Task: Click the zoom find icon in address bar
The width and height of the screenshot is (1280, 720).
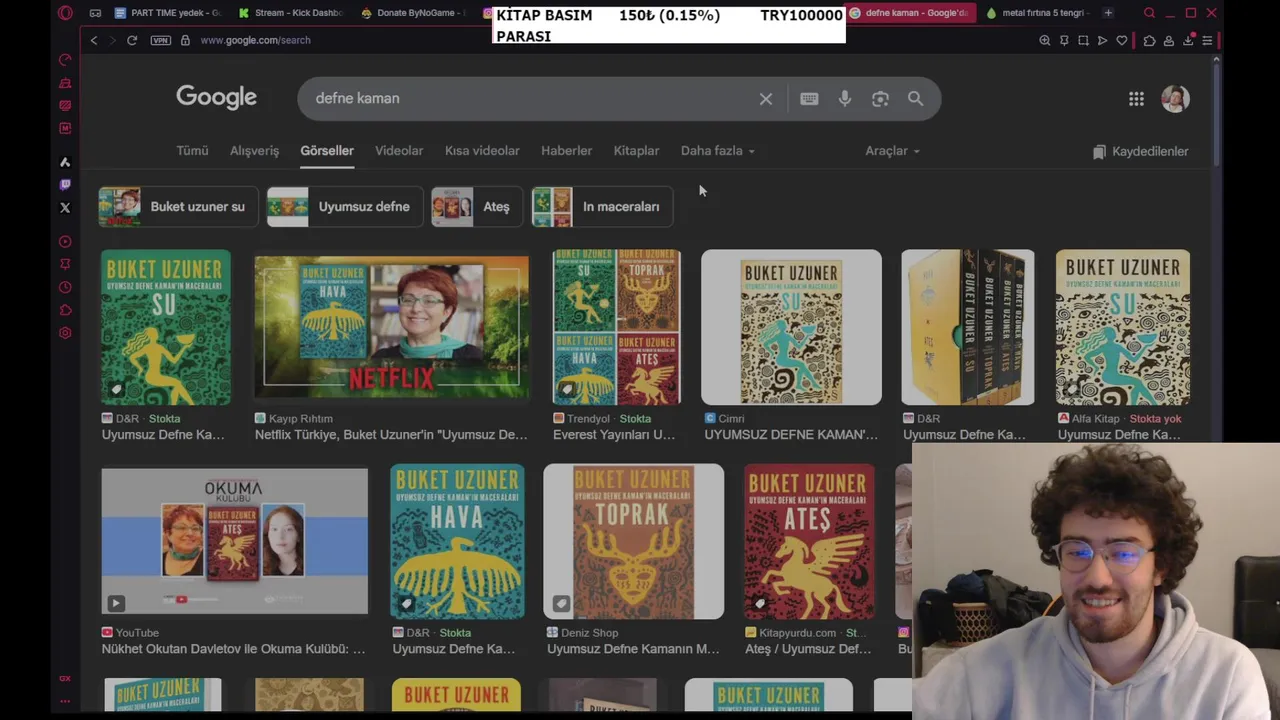Action: tap(1045, 40)
